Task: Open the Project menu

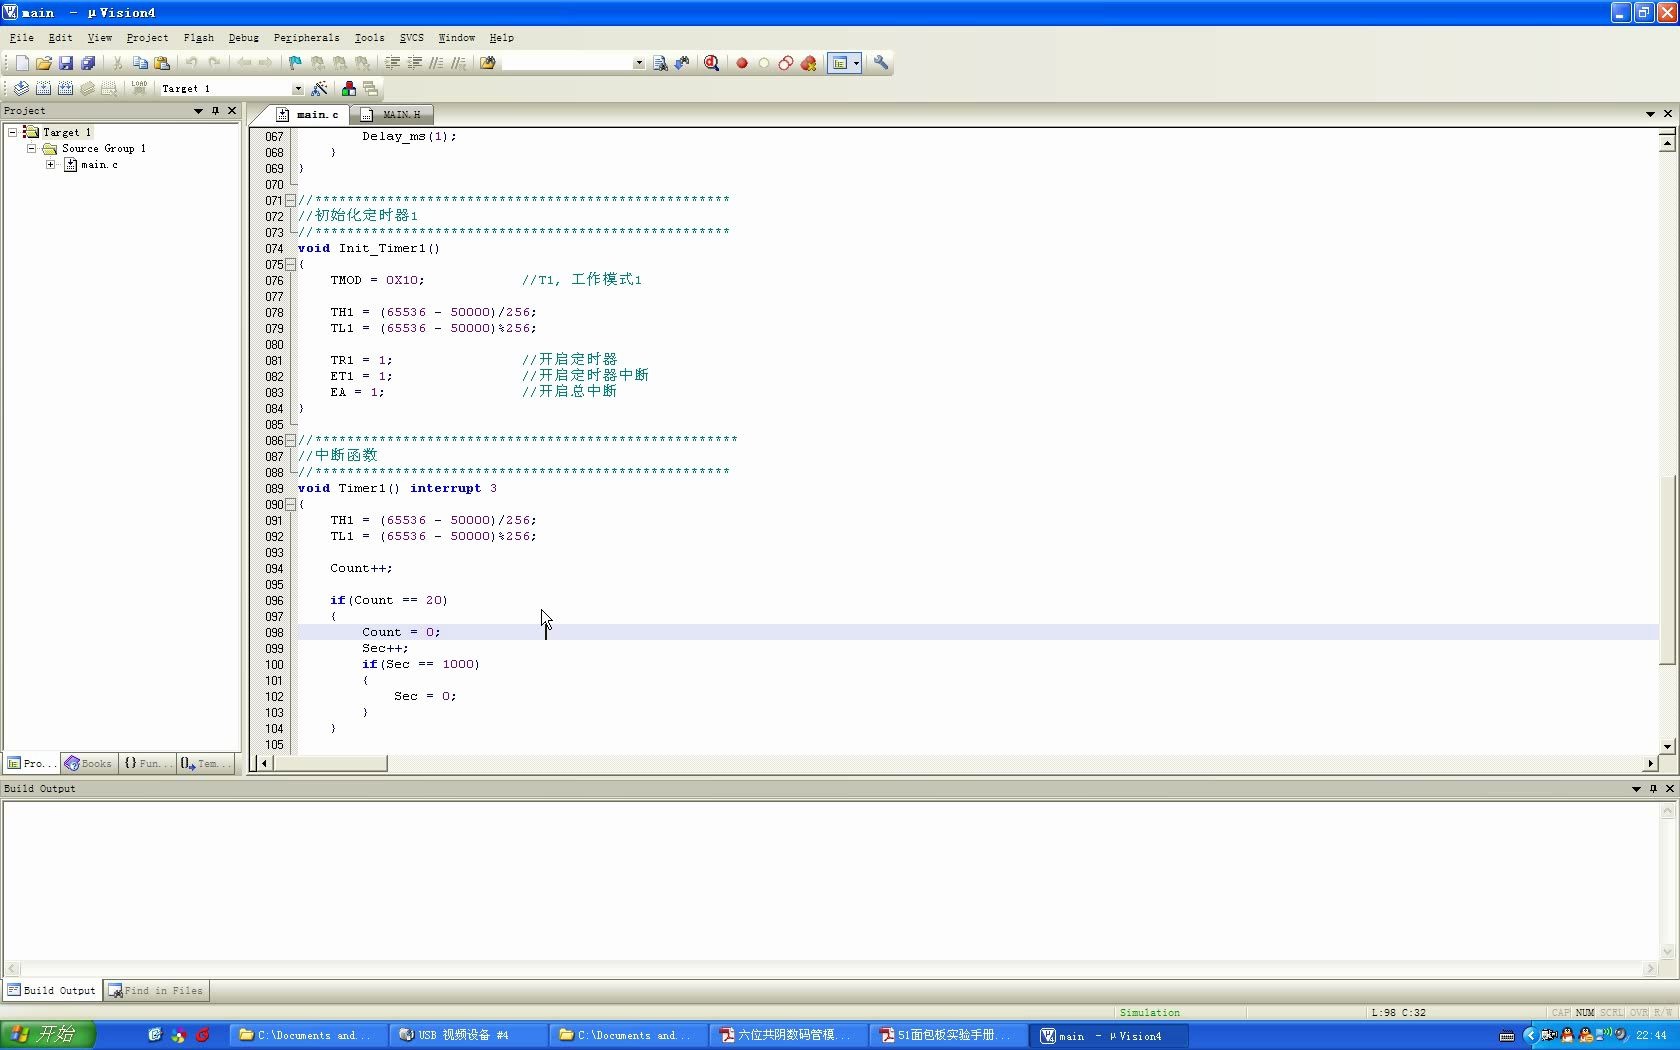Action: coord(147,37)
